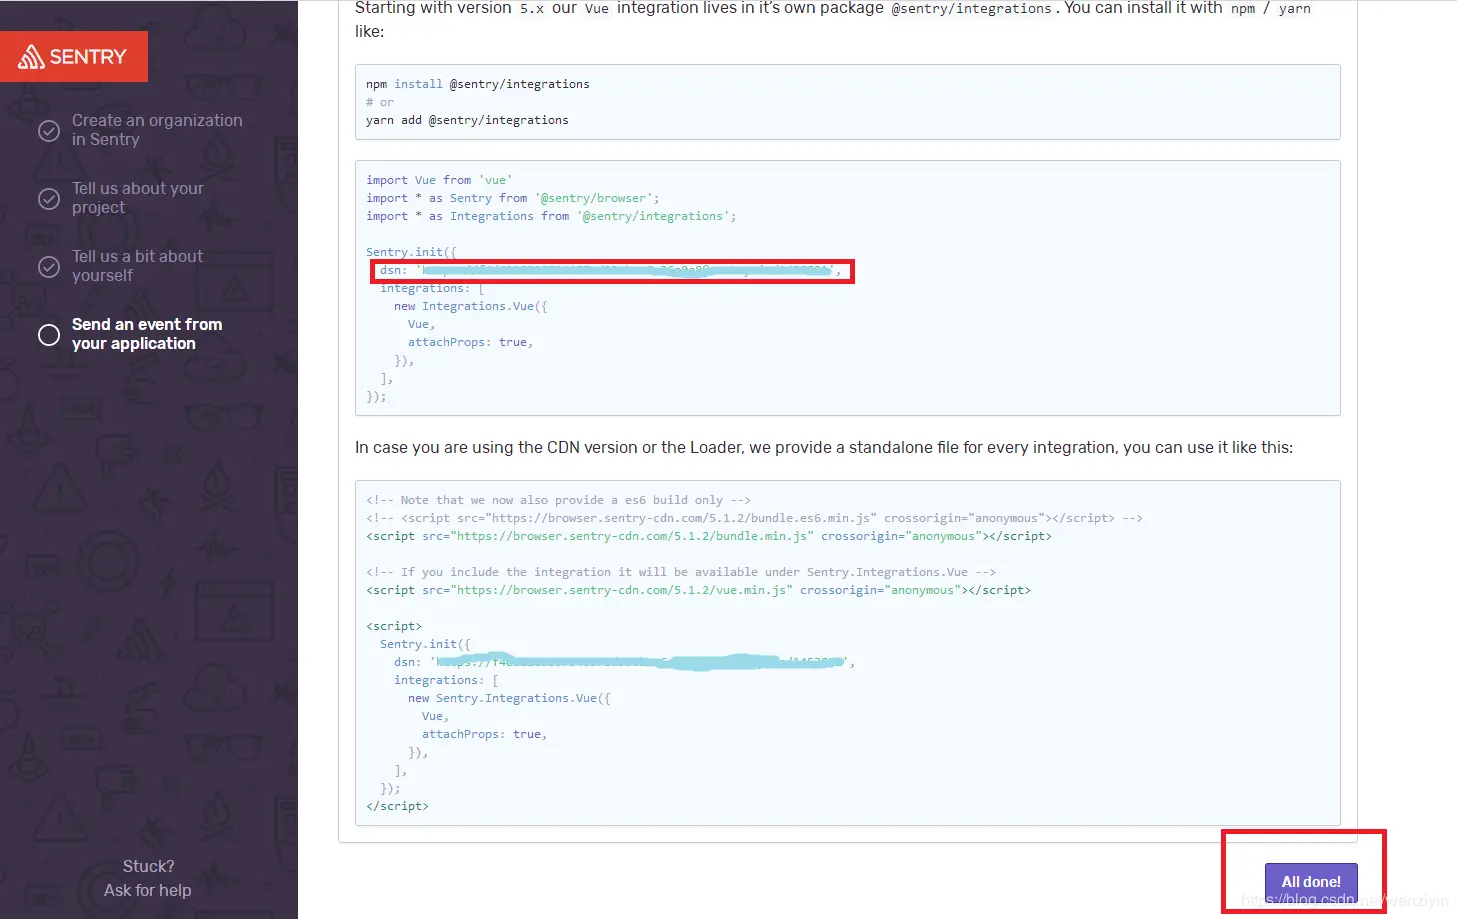Click the script tag loading vue.min.js
This screenshot has width=1457, height=919.
point(698,590)
